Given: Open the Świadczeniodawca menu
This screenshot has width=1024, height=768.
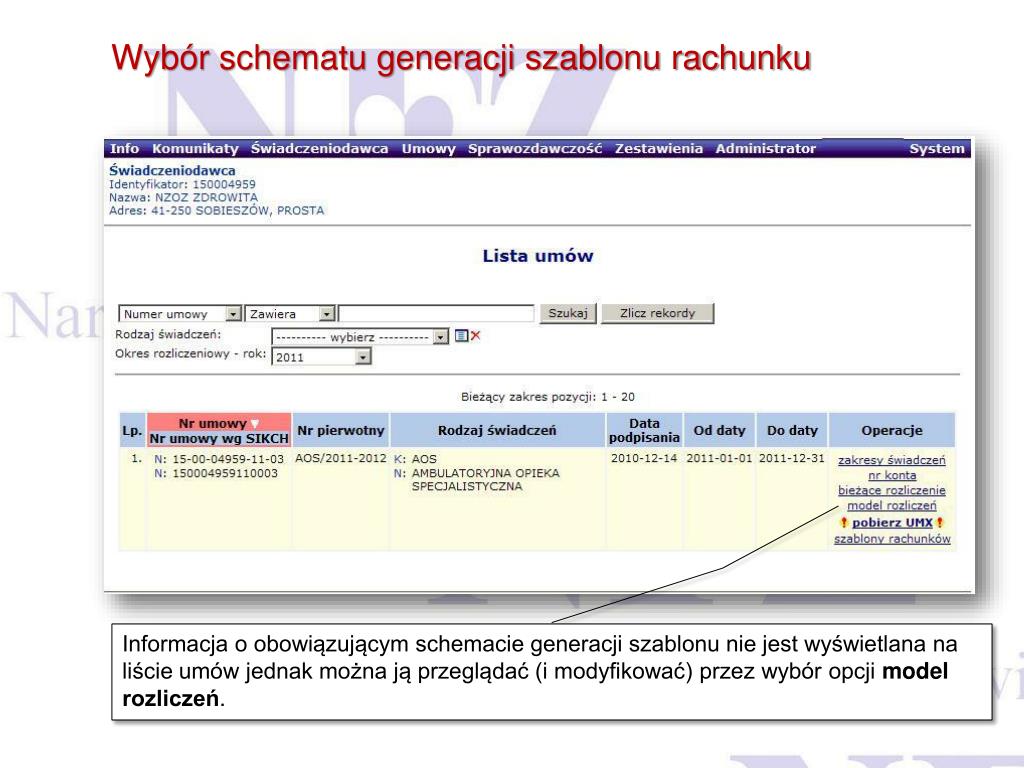Looking at the screenshot, I should pos(319,148).
